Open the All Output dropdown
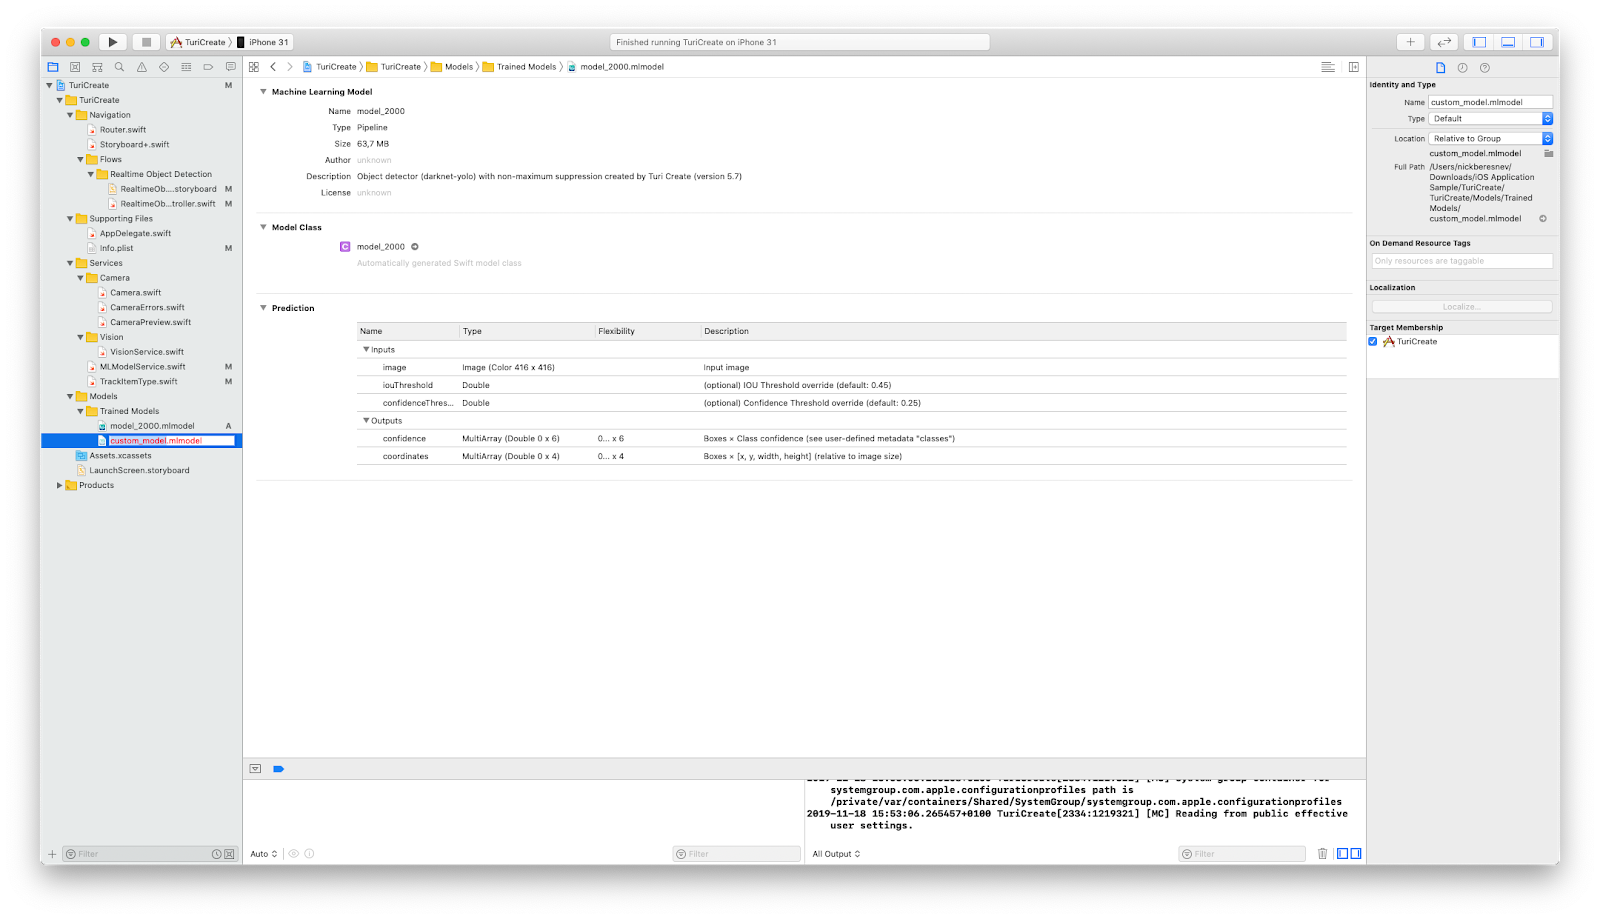This screenshot has width=1600, height=919. pyautogui.click(x=836, y=854)
